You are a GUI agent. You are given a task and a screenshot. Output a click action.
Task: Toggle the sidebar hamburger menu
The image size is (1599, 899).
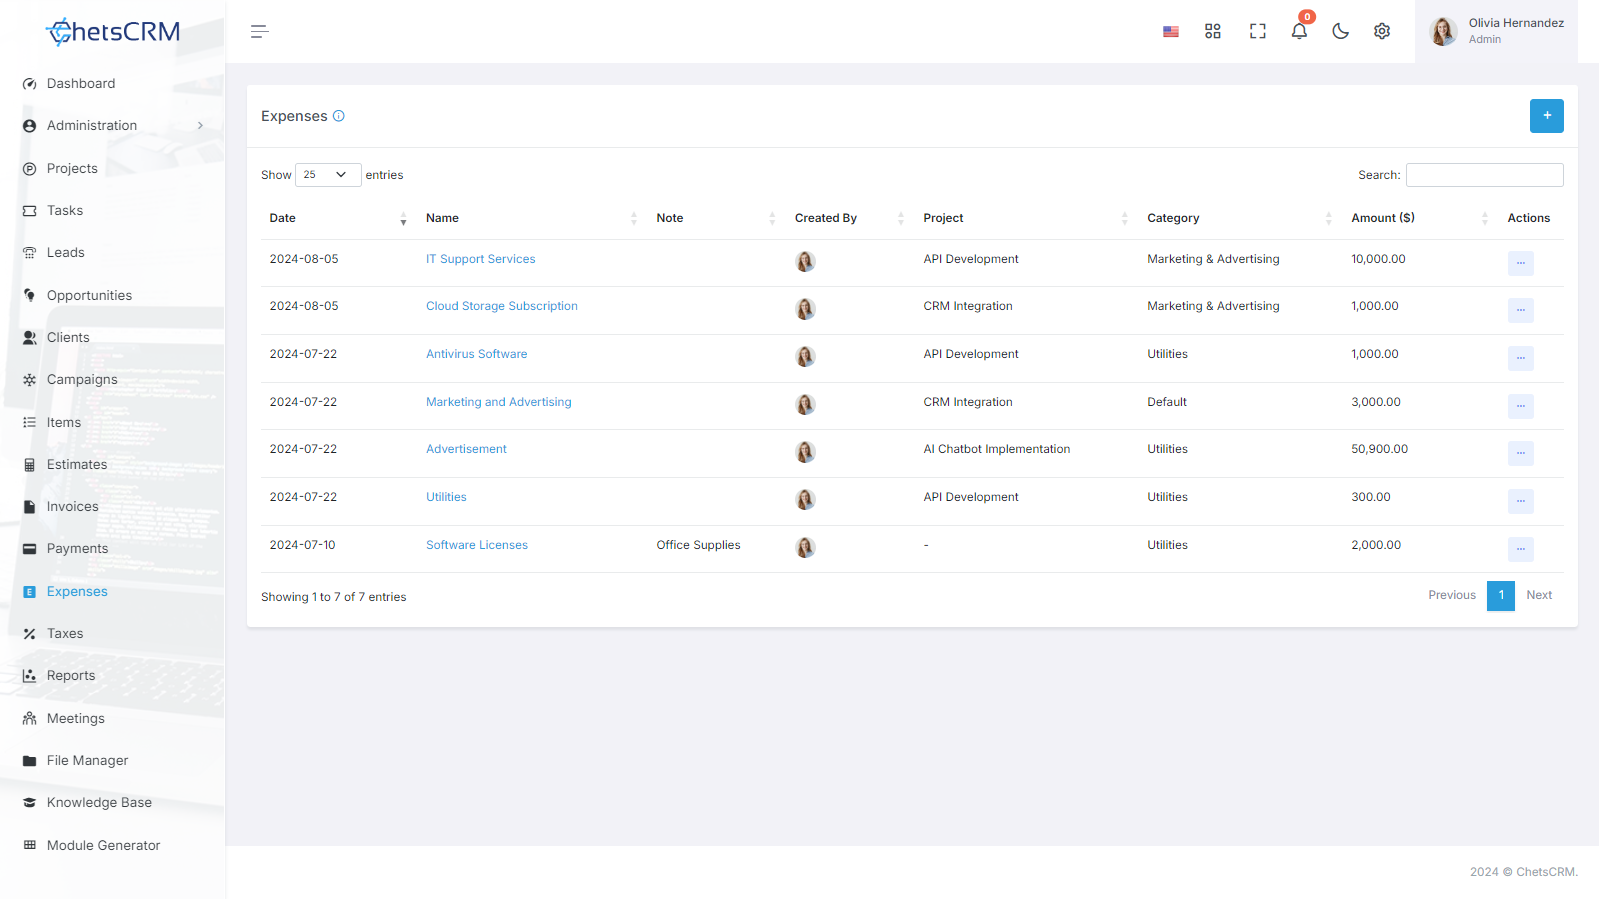click(x=259, y=32)
